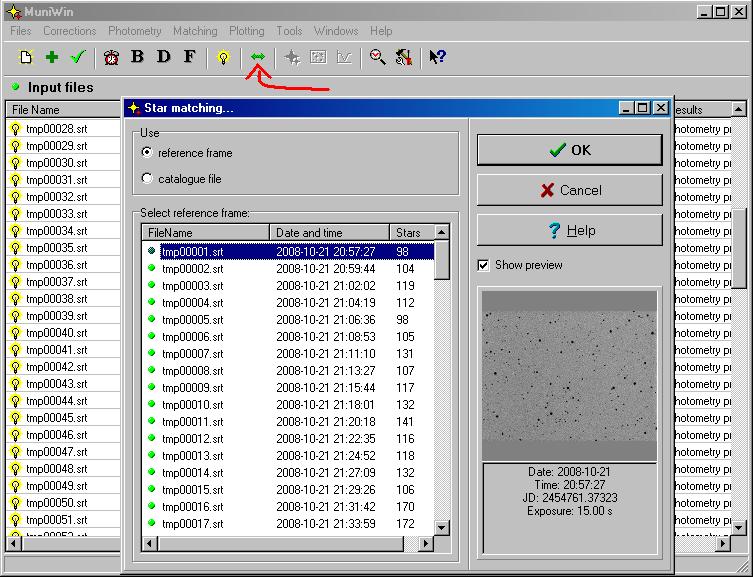
Task: Choose tmp00010.srt in reference frame list
Action: click(x=192, y=405)
